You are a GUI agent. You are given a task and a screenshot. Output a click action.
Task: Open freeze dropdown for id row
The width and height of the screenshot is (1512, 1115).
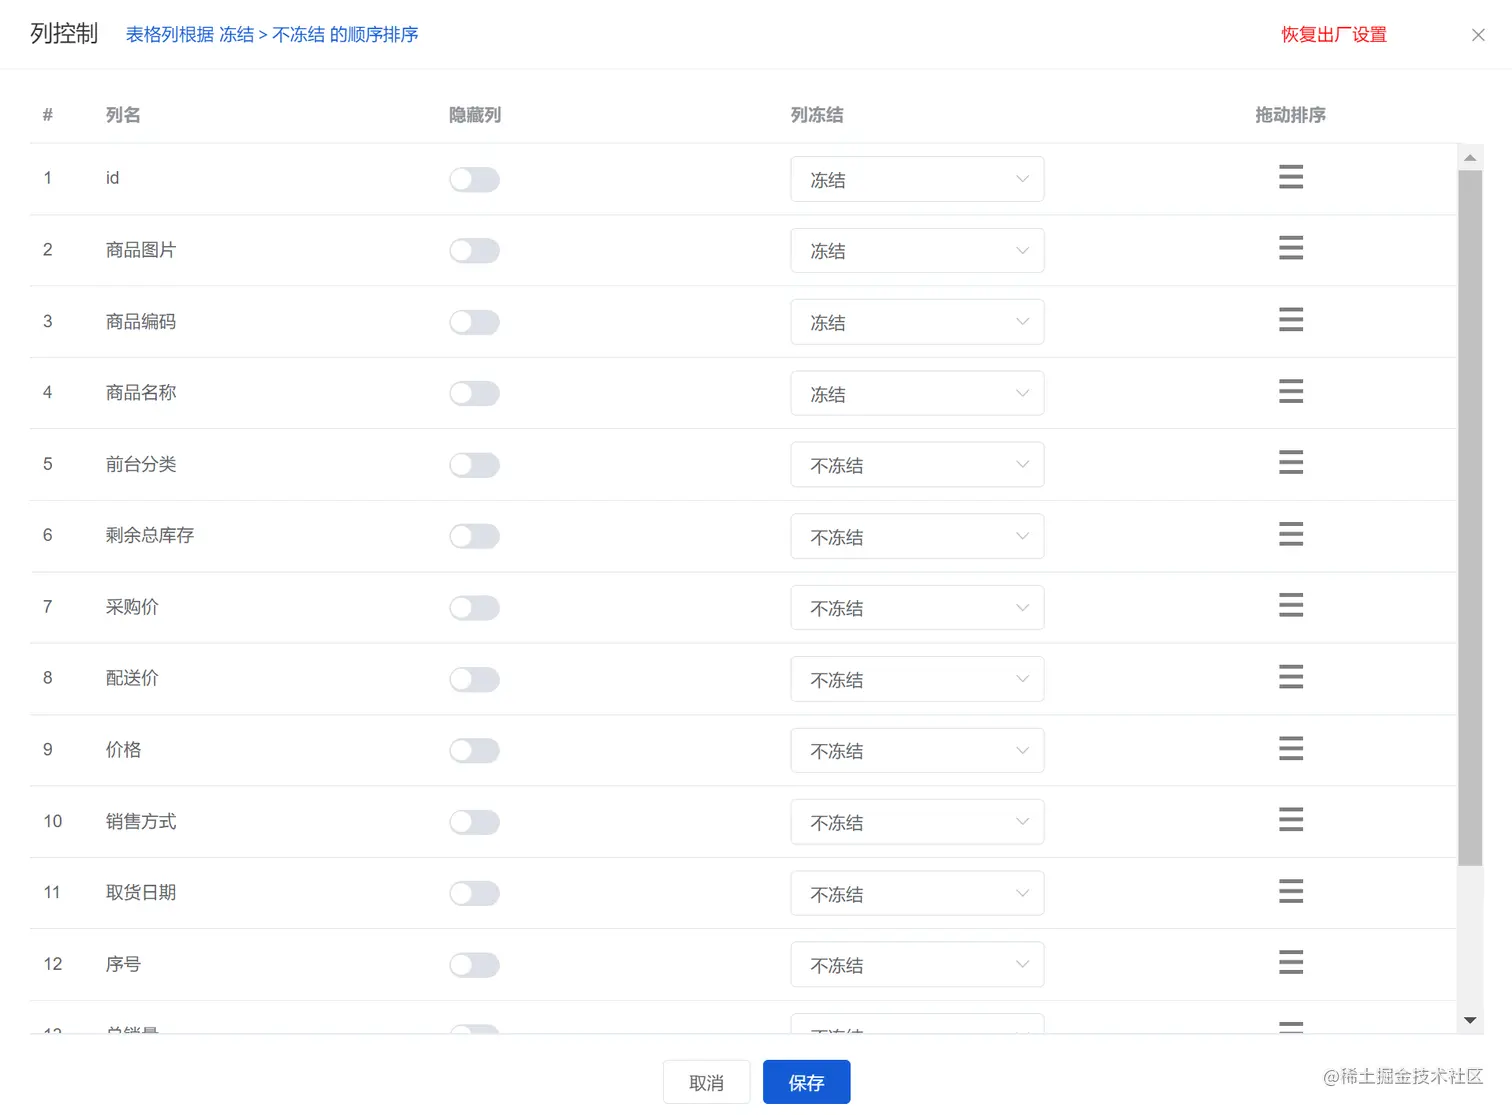pyautogui.click(x=917, y=179)
